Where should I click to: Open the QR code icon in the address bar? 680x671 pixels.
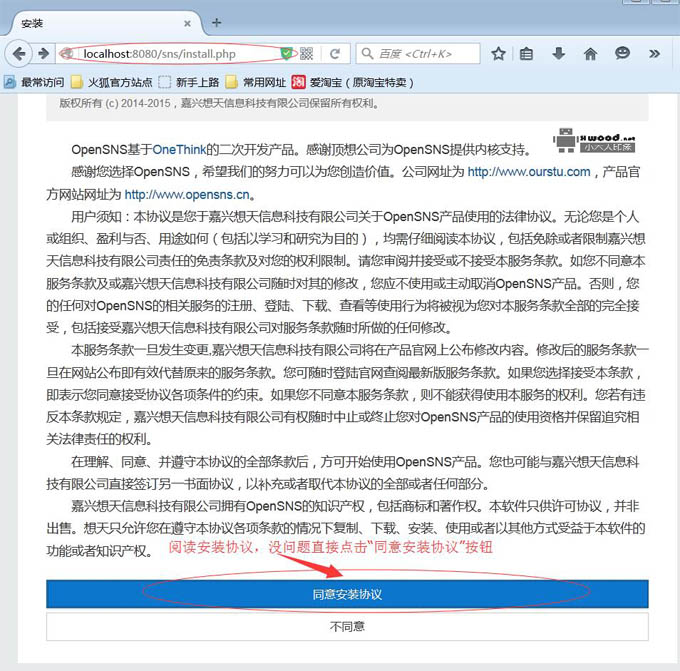coord(306,54)
